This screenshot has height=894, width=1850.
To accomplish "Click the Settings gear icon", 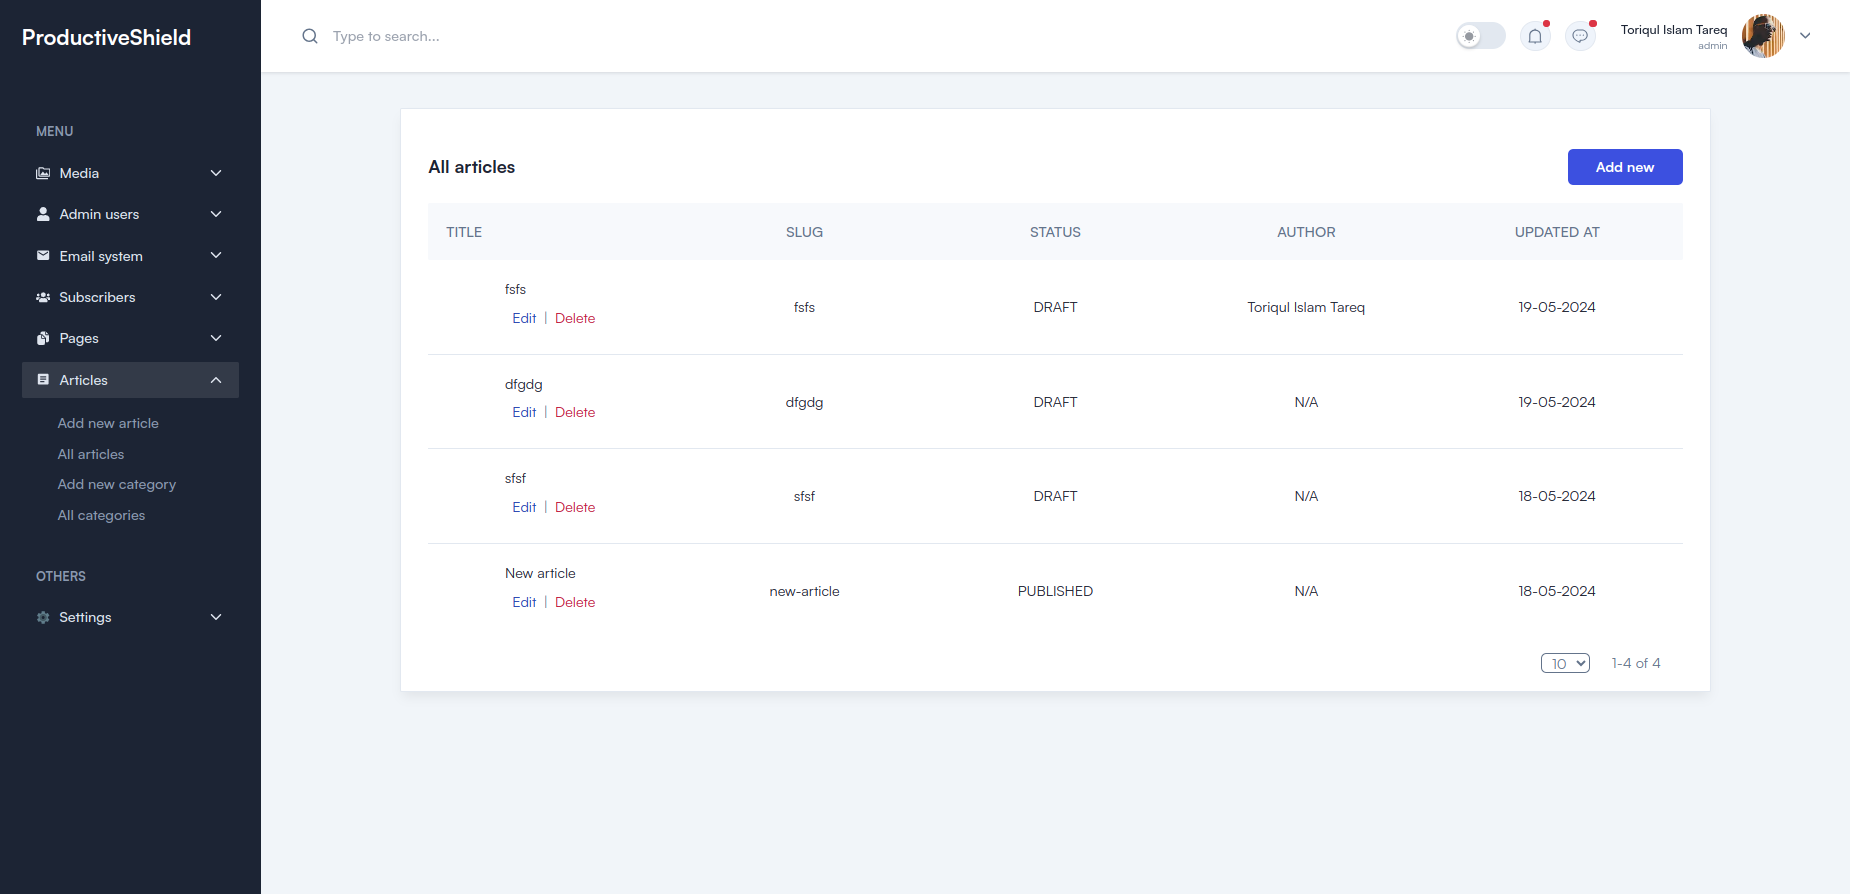I will (43, 618).
